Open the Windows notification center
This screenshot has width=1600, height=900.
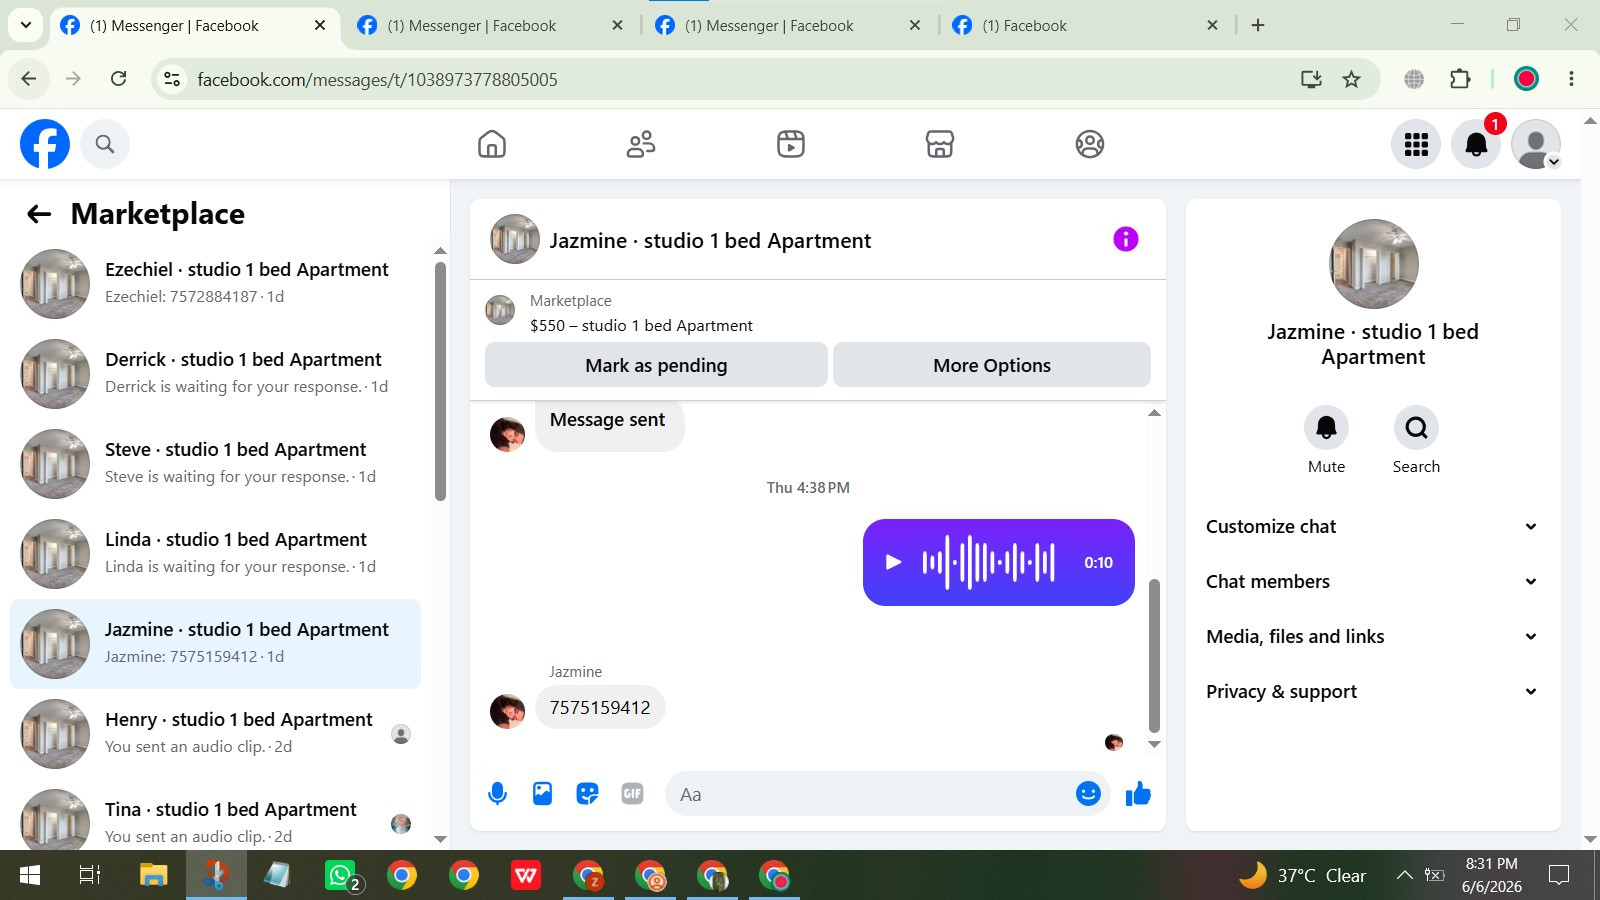pyautogui.click(x=1558, y=876)
